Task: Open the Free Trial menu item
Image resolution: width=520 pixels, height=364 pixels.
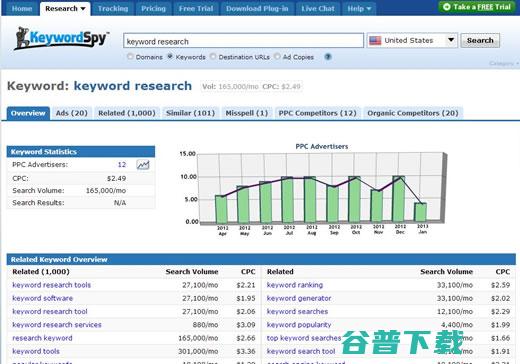Action: (196, 9)
